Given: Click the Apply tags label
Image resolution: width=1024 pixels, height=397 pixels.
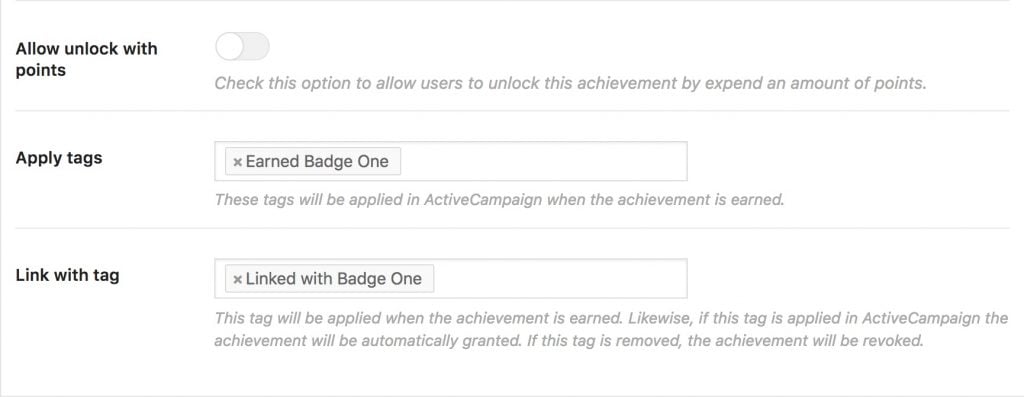Looking at the screenshot, I should (x=59, y=158).
